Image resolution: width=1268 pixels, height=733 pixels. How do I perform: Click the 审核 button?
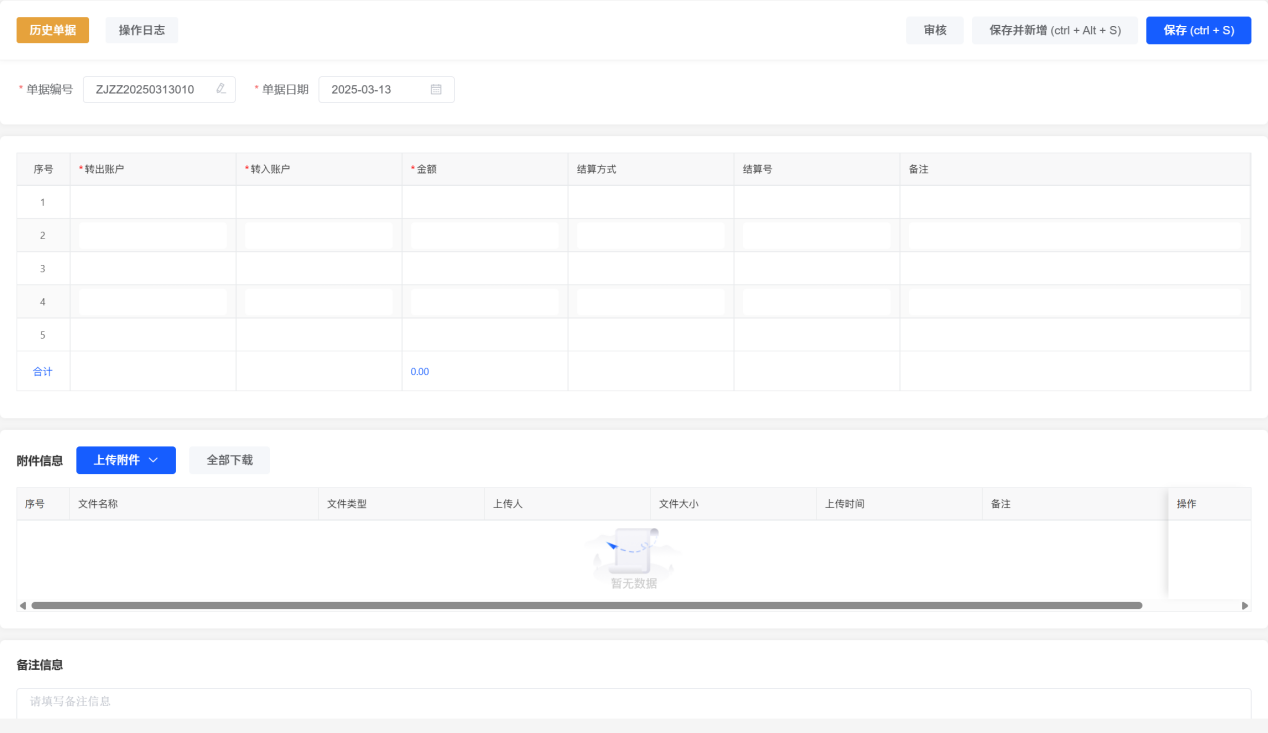point(934,30)
